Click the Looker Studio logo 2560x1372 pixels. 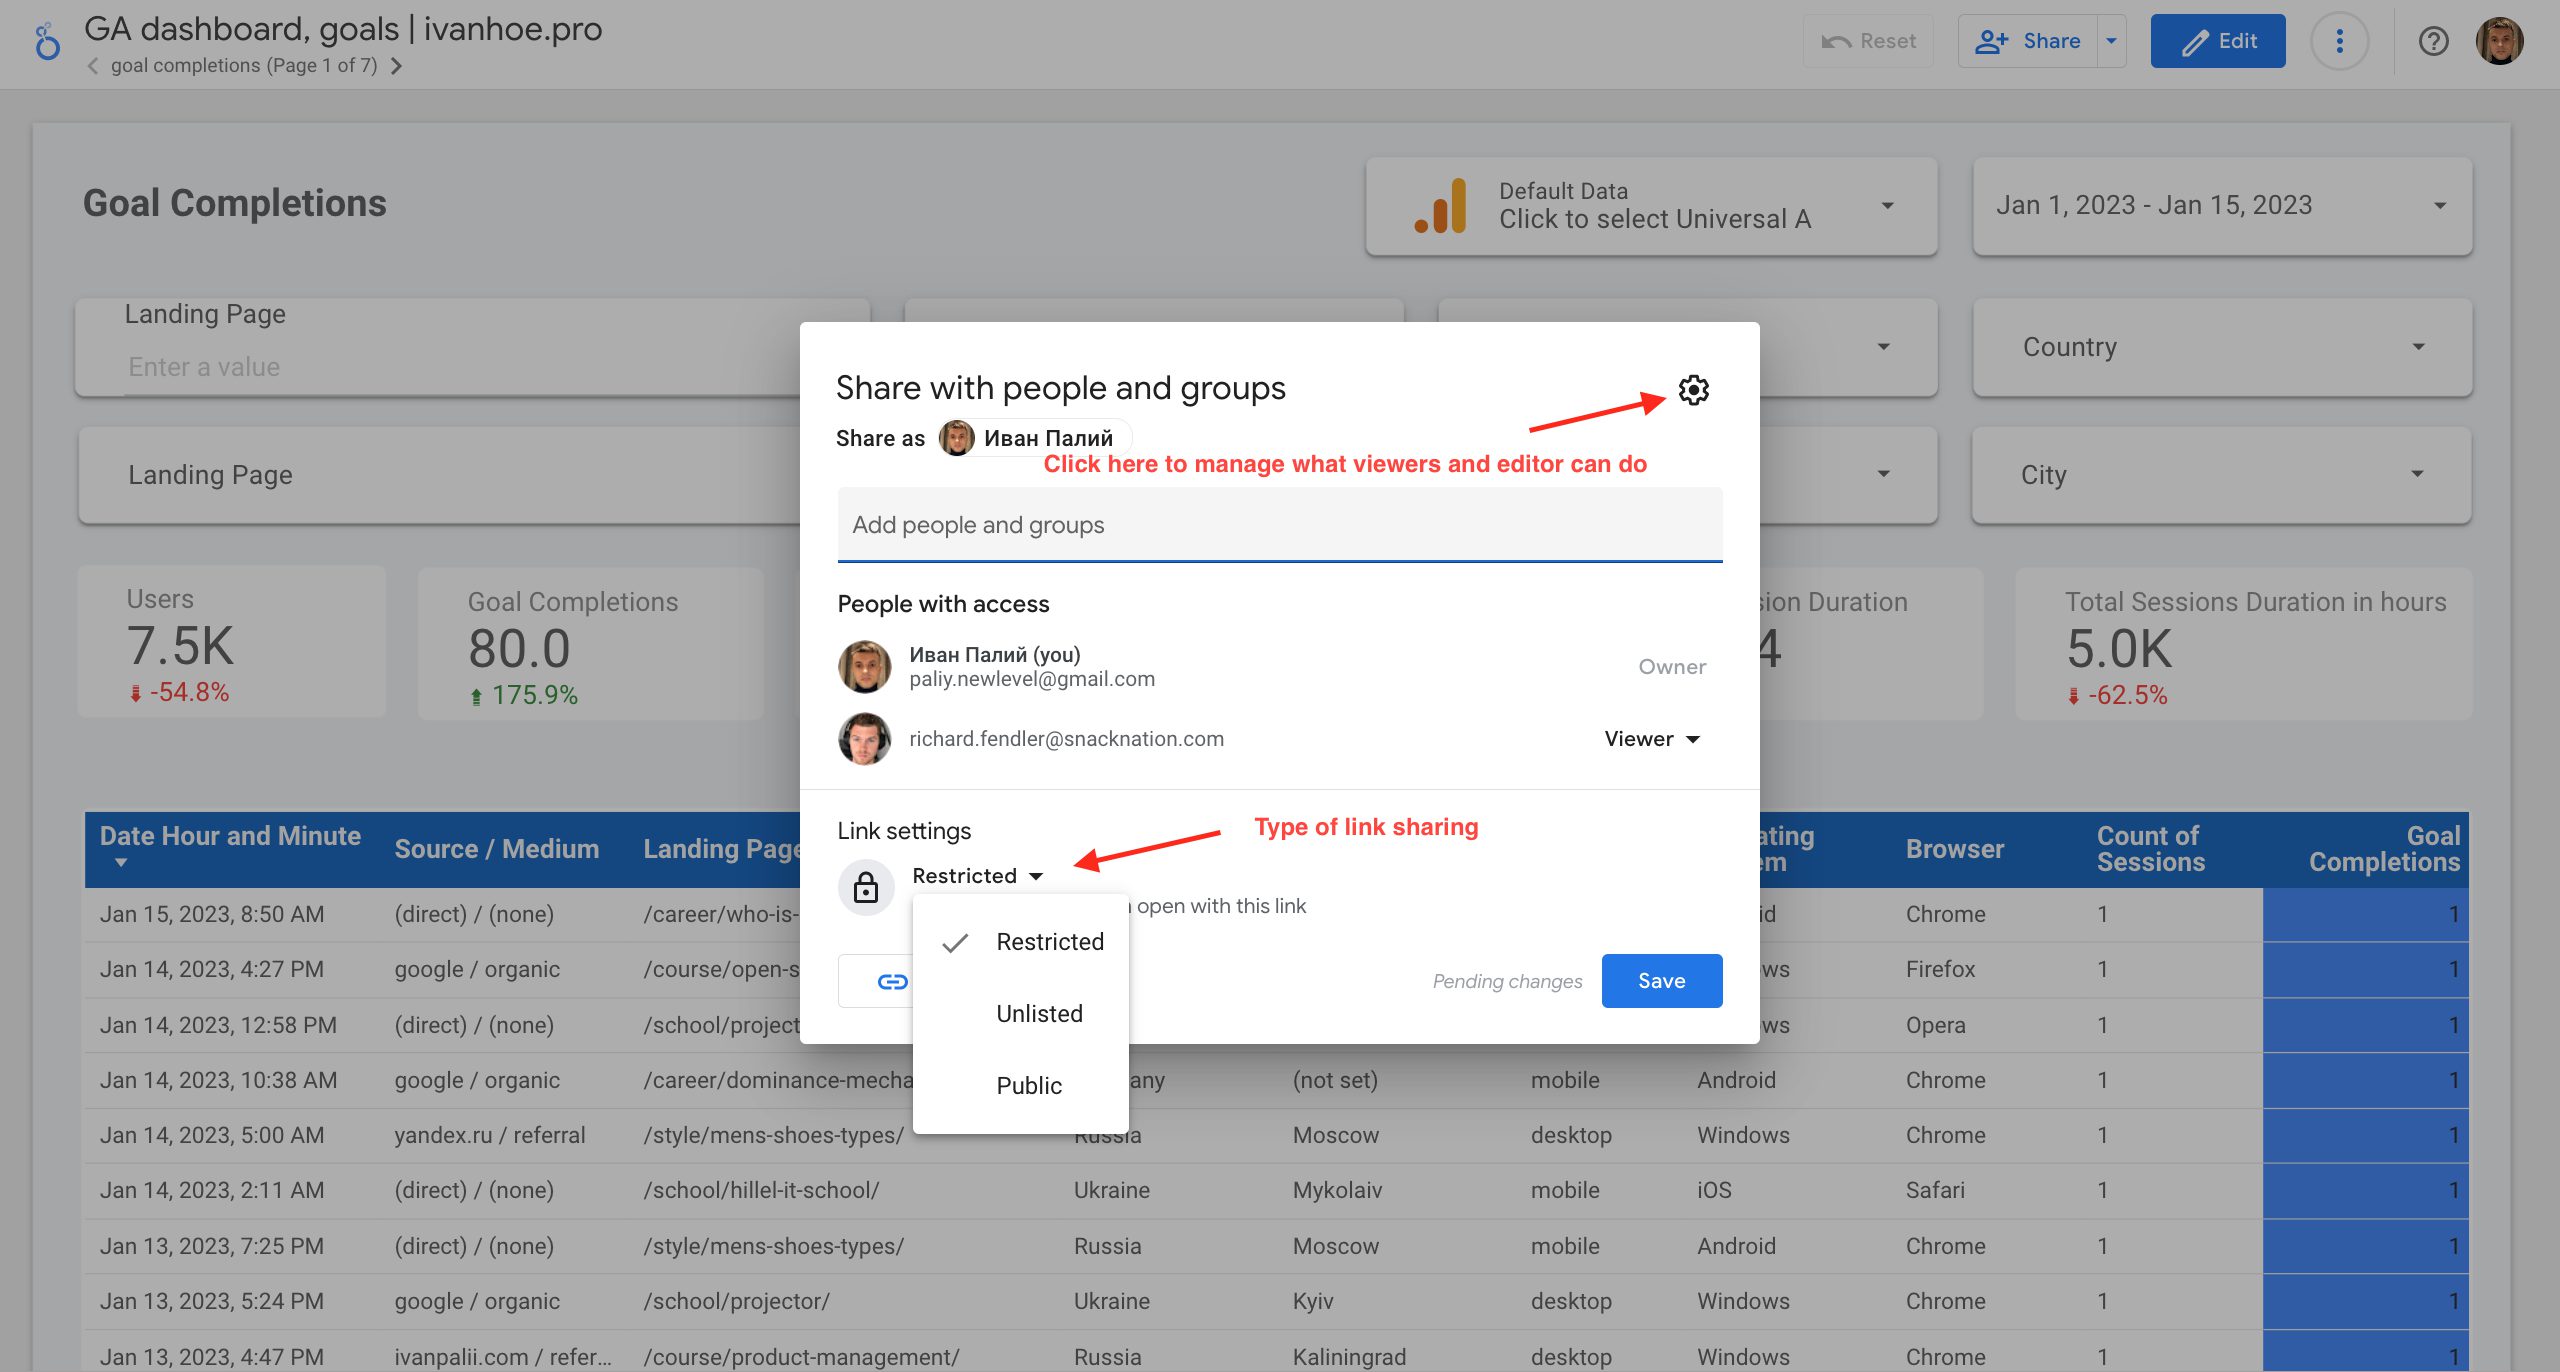tap(47, 42)
